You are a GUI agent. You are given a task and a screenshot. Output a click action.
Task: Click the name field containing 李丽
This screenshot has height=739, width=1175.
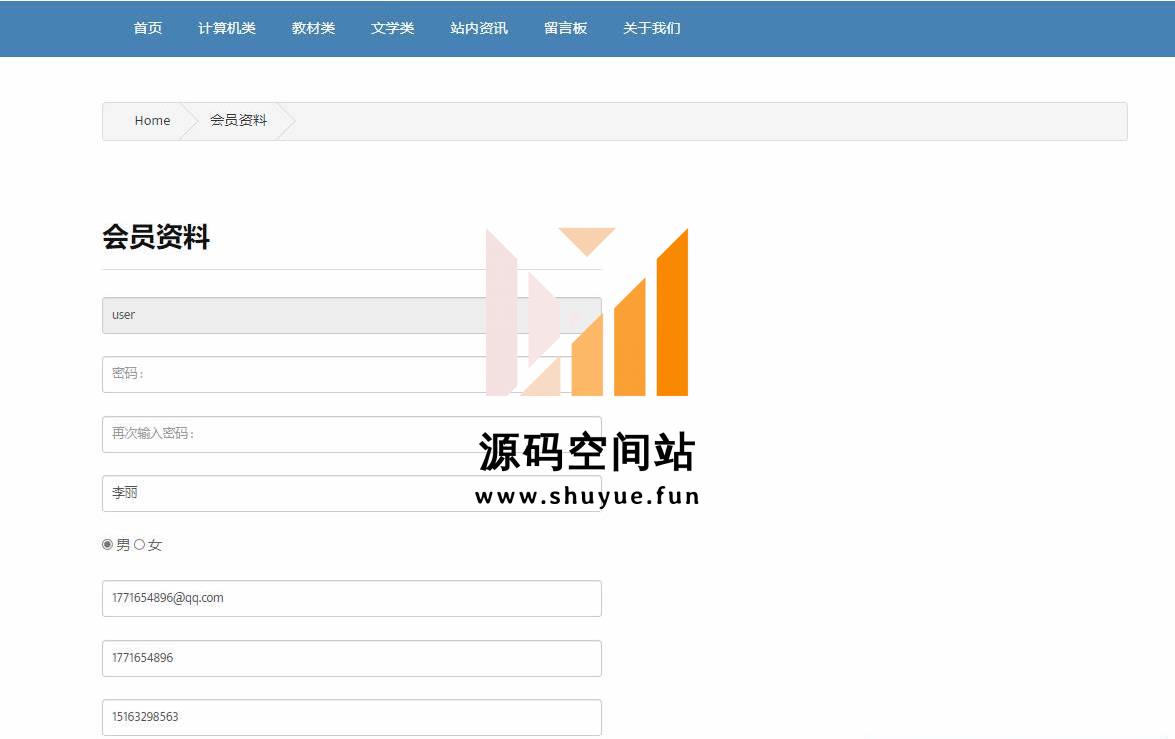pyautogui.click(x=351, y=493)
